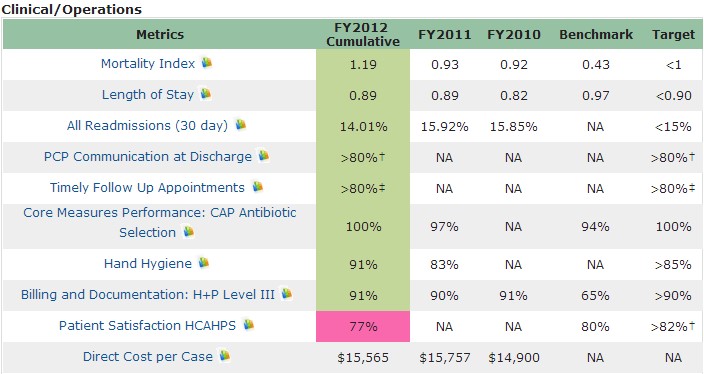The height and width of the screenshot is (374, 704).
Task: Open Patient Satisfaction HCAHPS link
Action: (x=147, y=326)
